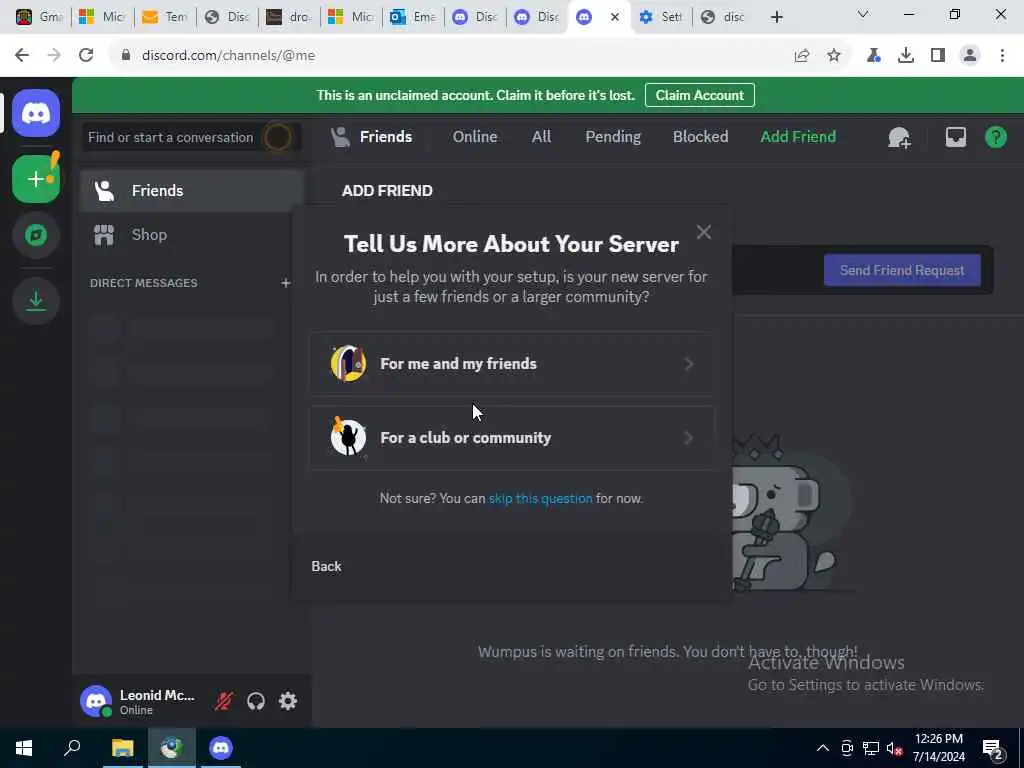The image size is (1024, 768).
Task: Show hidden system tray icons
Action: click(x=823, y=748)
